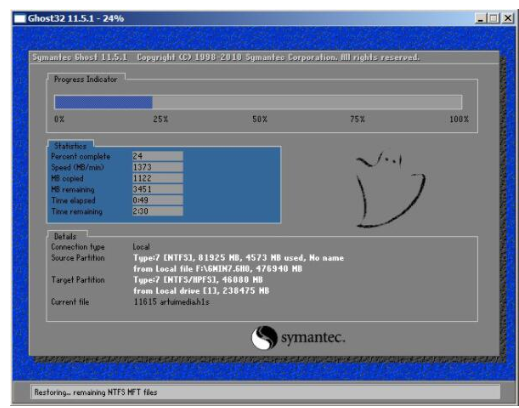Click the MB copied label

(67, 178)
